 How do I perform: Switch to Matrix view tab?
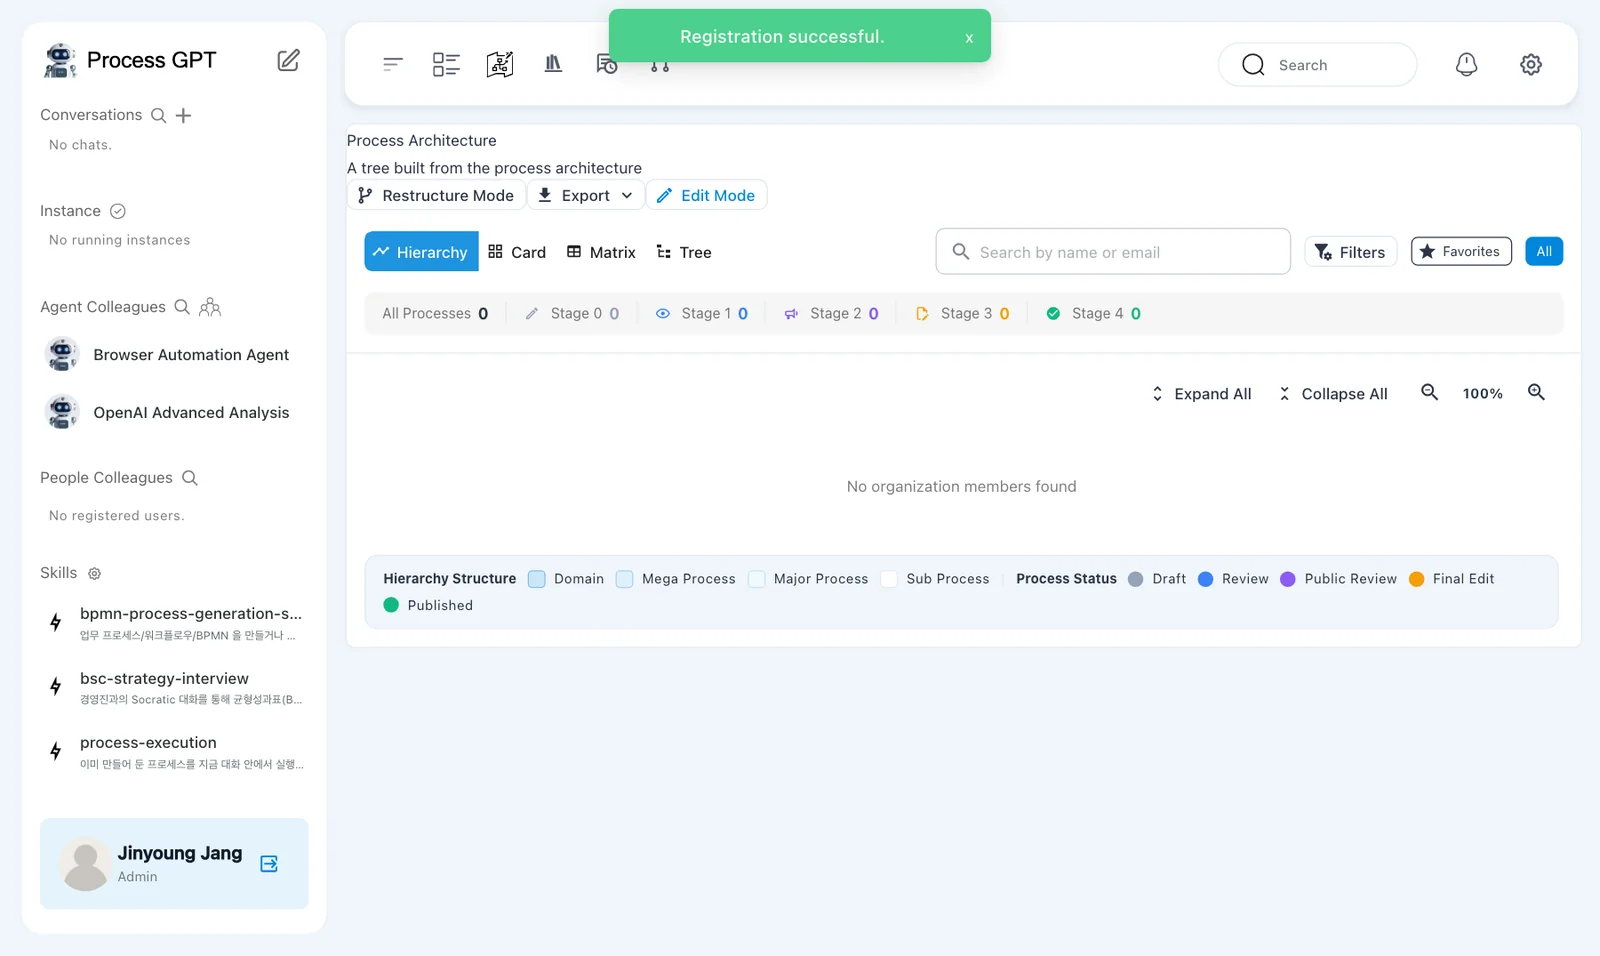[x=601, y=252]
